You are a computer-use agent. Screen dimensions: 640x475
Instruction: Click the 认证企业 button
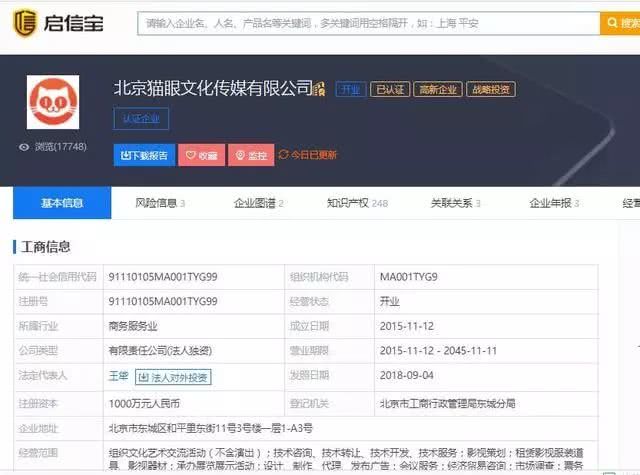pos(141,118)
